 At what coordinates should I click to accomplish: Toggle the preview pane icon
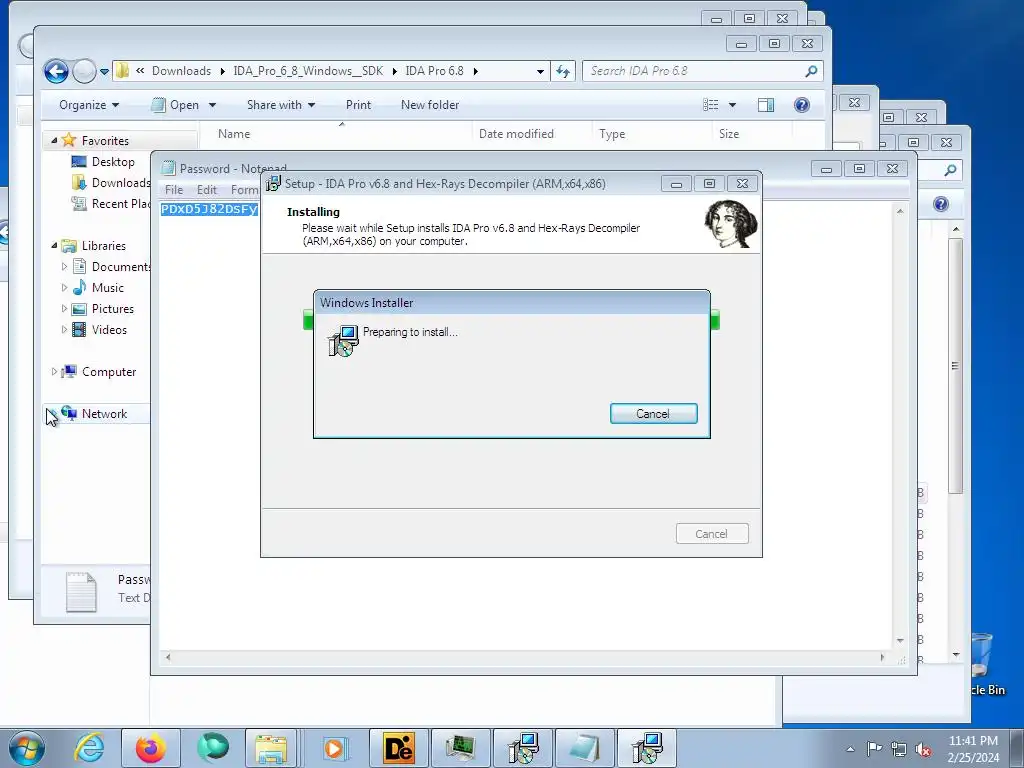click(x=766, y=104)
